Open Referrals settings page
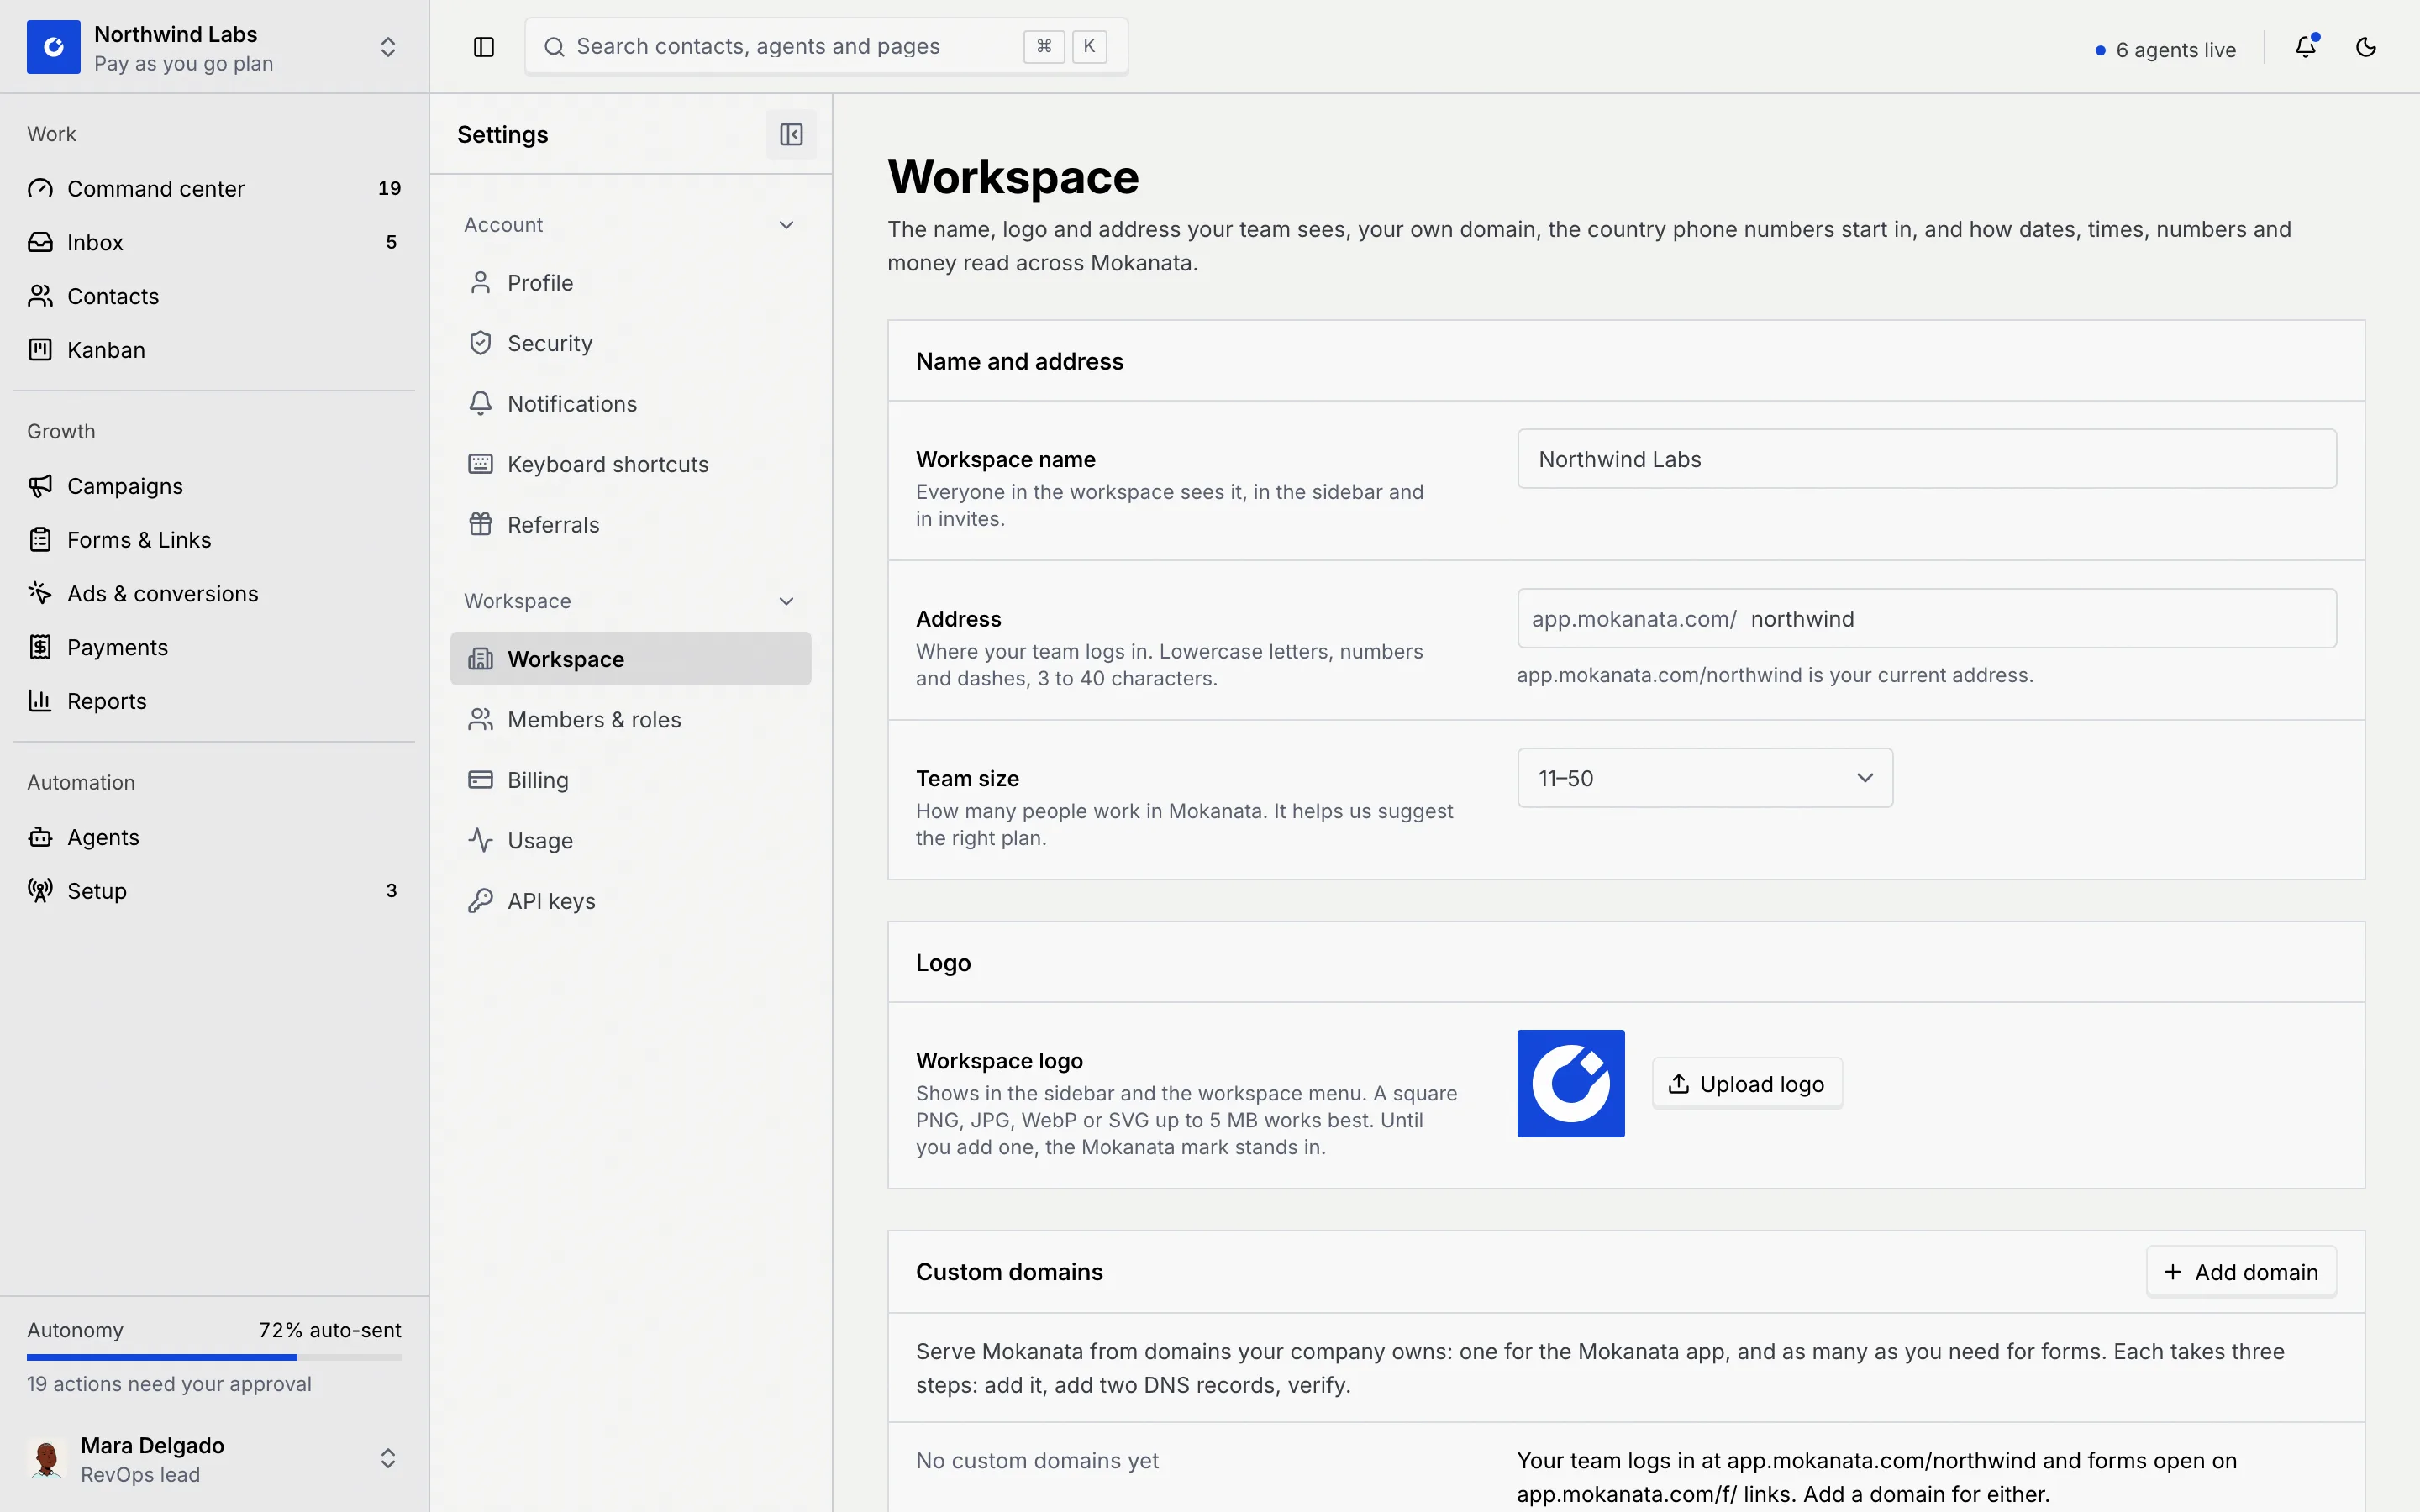The image size is (2420, 1512). click(x=630, y=525)
